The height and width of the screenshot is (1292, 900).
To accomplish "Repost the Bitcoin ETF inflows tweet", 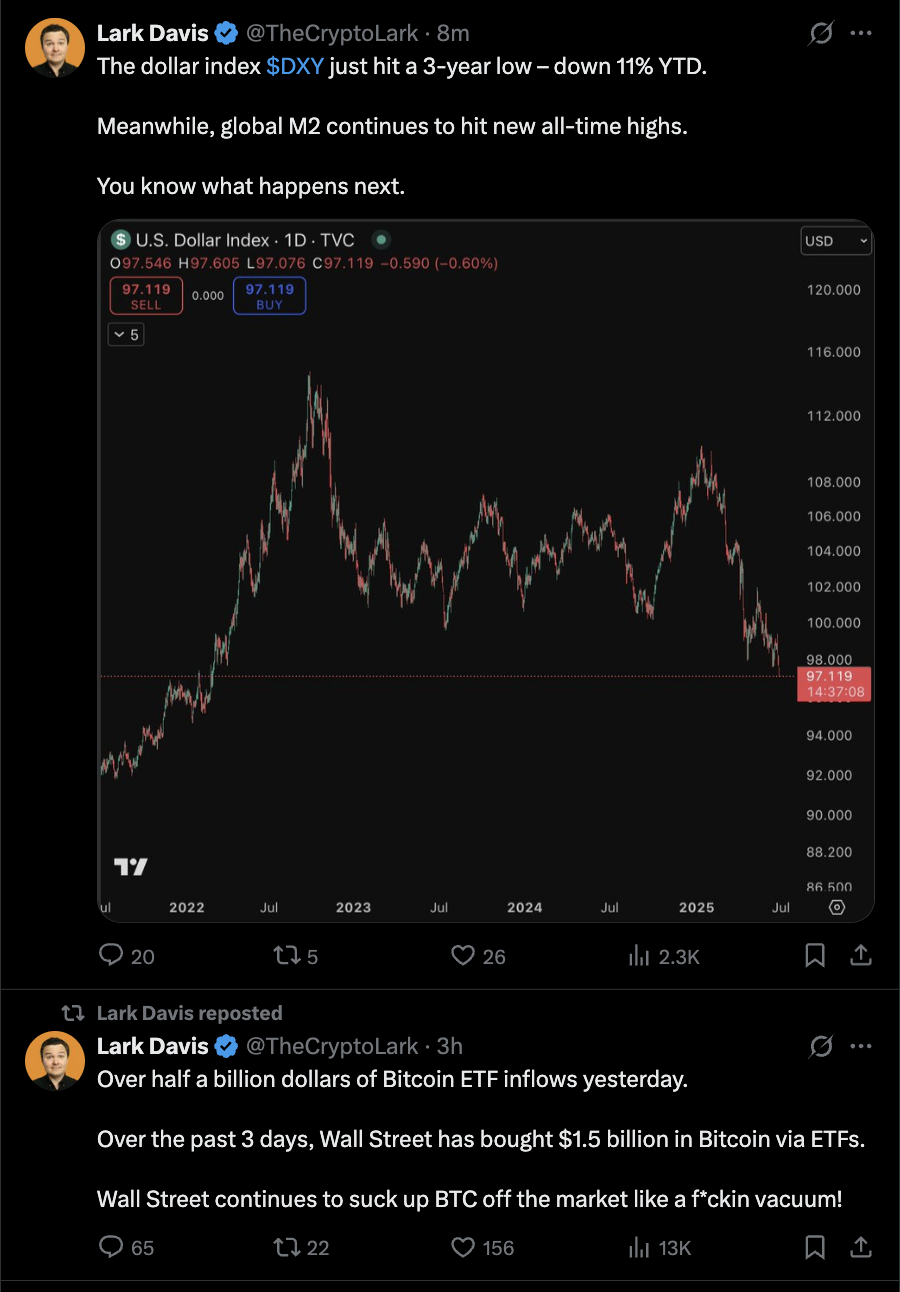I will (x=287, y=1247).
